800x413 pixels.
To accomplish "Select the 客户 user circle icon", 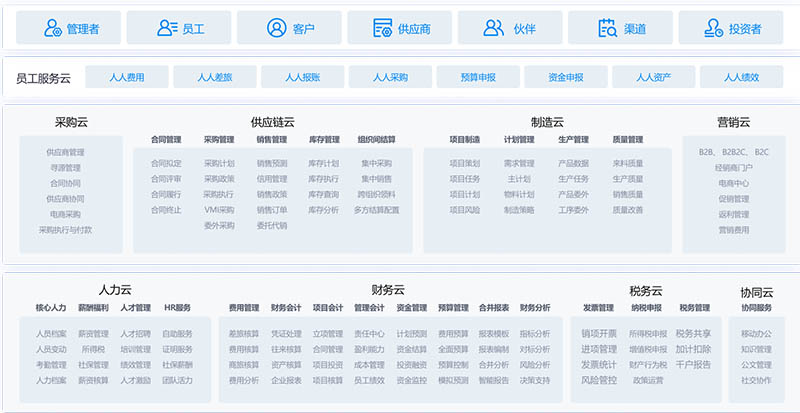I will (275, 29).
